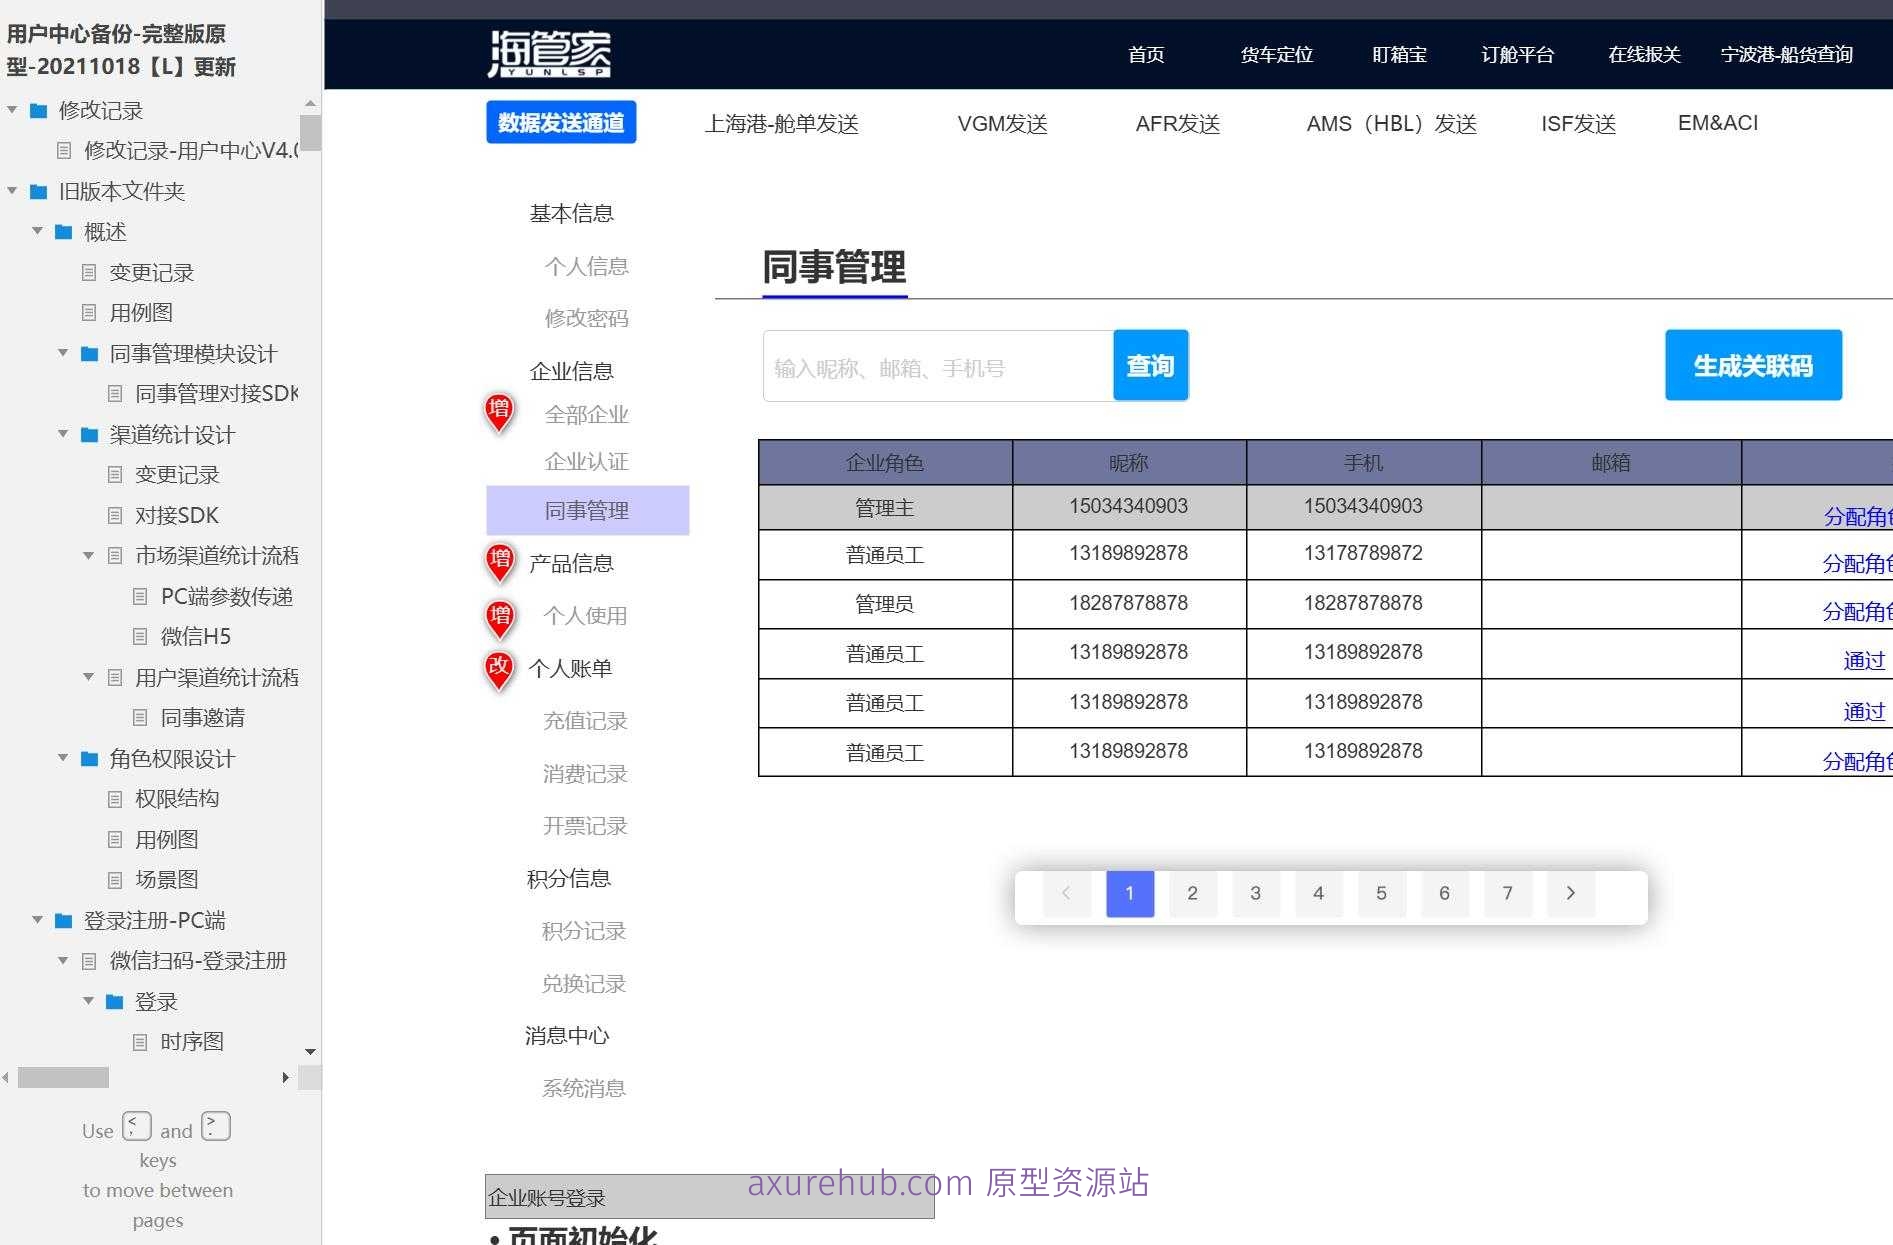This screenshot has width=1893, height=1245.
Task: Open 同事管理对接SDK page in tree
Action: tap(216, 394)
